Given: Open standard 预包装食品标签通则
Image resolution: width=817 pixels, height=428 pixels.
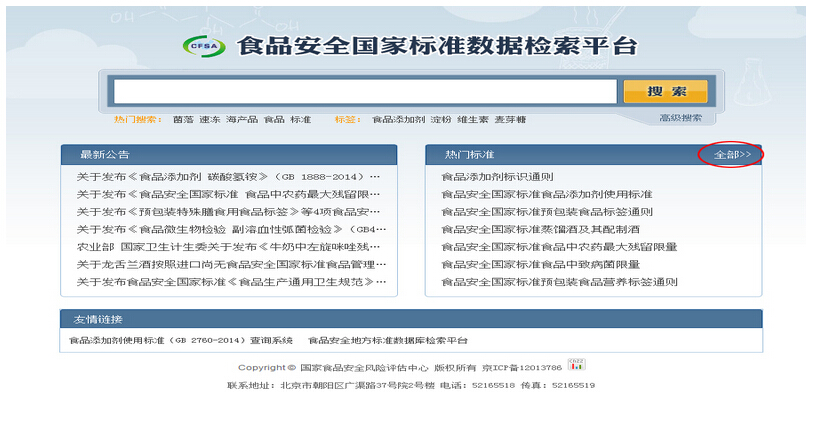Looking at the screenshot, I should [x=547, y=212].
